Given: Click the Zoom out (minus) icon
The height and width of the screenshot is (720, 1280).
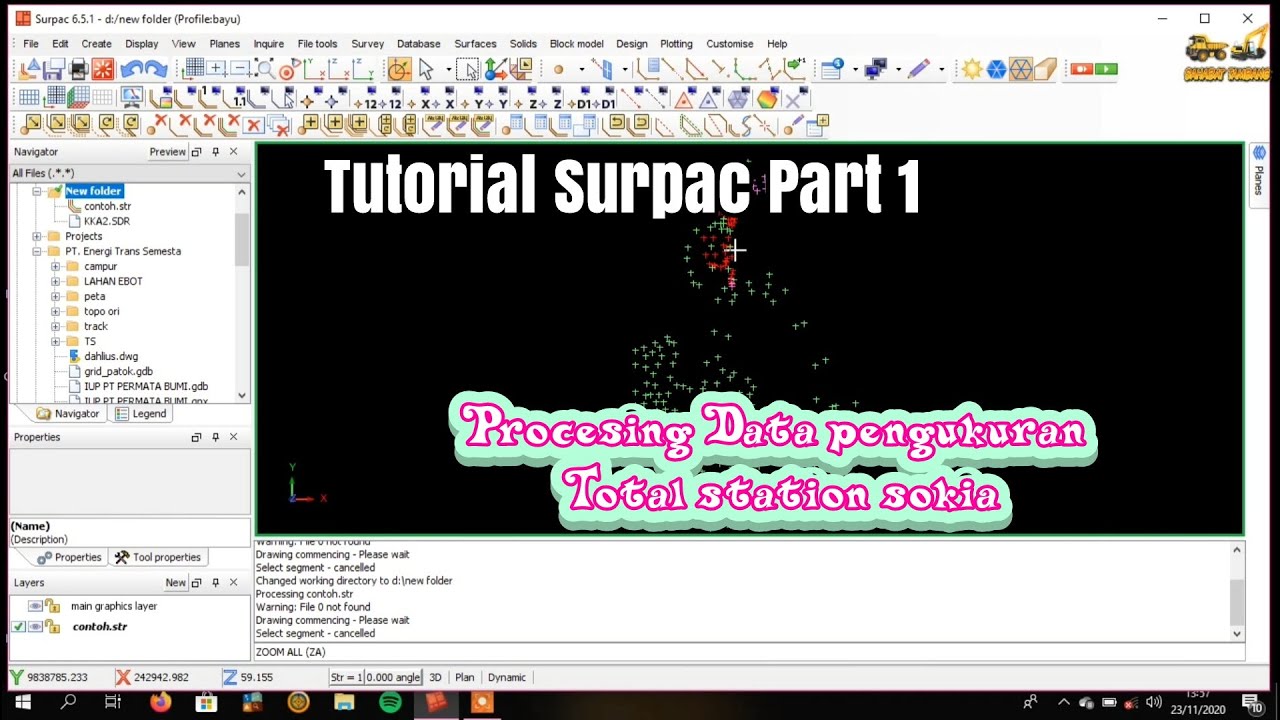Looking at the screenshot, I should click(x=241, y=68).
